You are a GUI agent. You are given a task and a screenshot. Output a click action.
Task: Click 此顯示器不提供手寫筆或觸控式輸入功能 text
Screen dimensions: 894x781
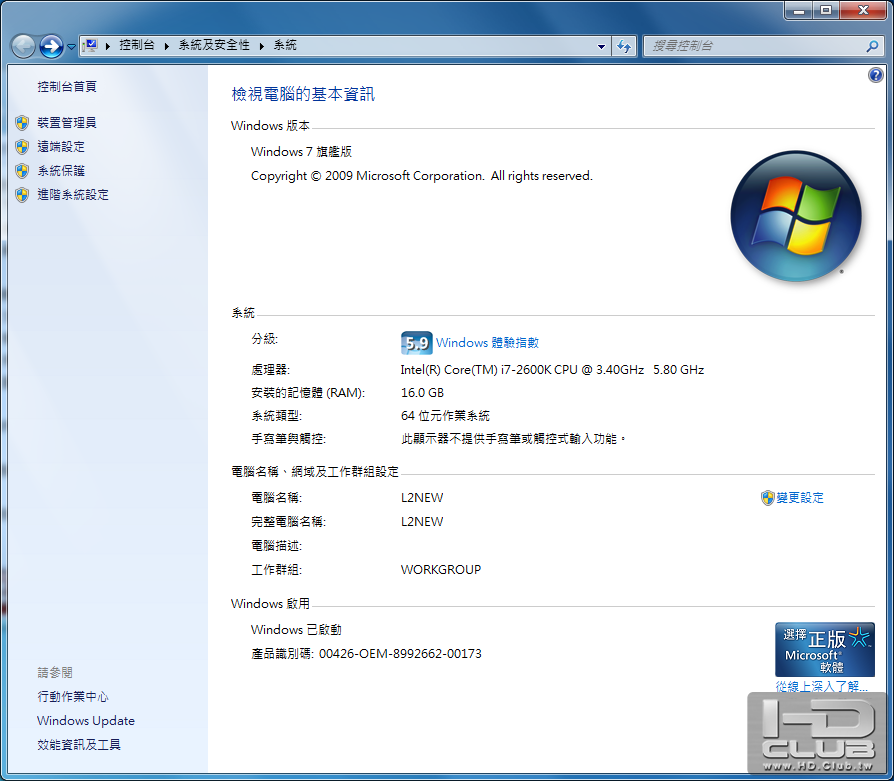point(513,439)
